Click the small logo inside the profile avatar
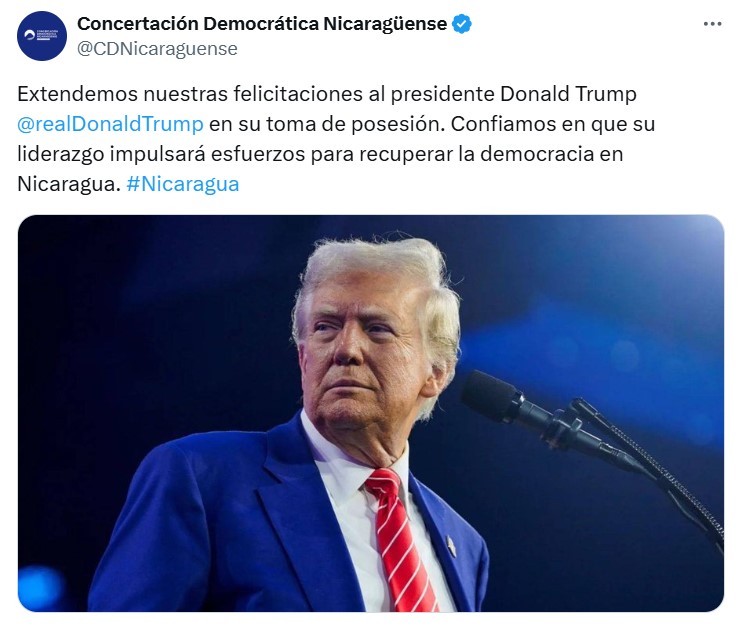The height and width of the screenshot is (629, 742). pos(41,35)
